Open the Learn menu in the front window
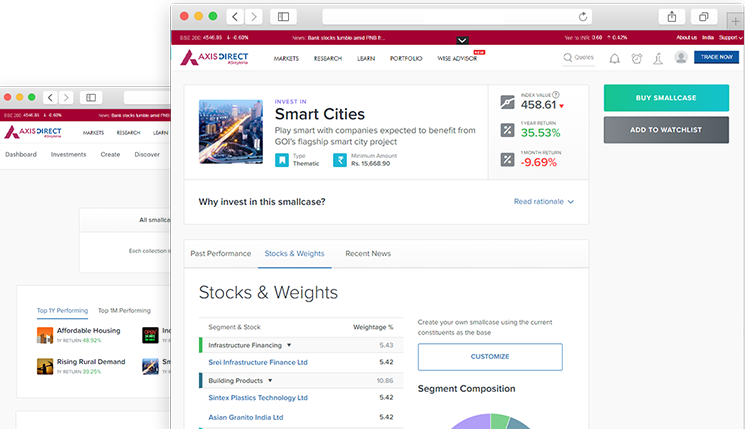Image resolution: width=745 pixels, height=429 pixels. click(366, 58)
